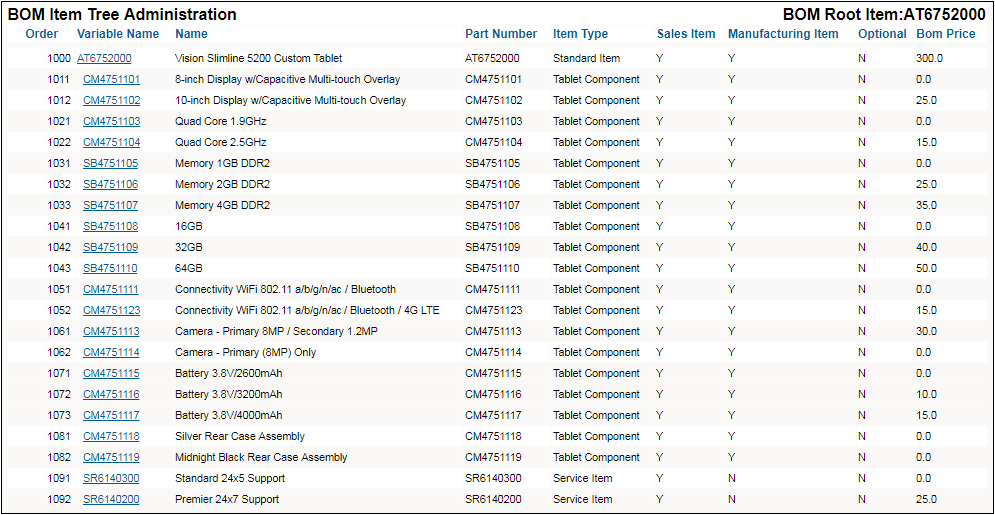Click the 40.0 Bom Price value
The height and width of the screenshot is (515, 995).
coord(926,247)
